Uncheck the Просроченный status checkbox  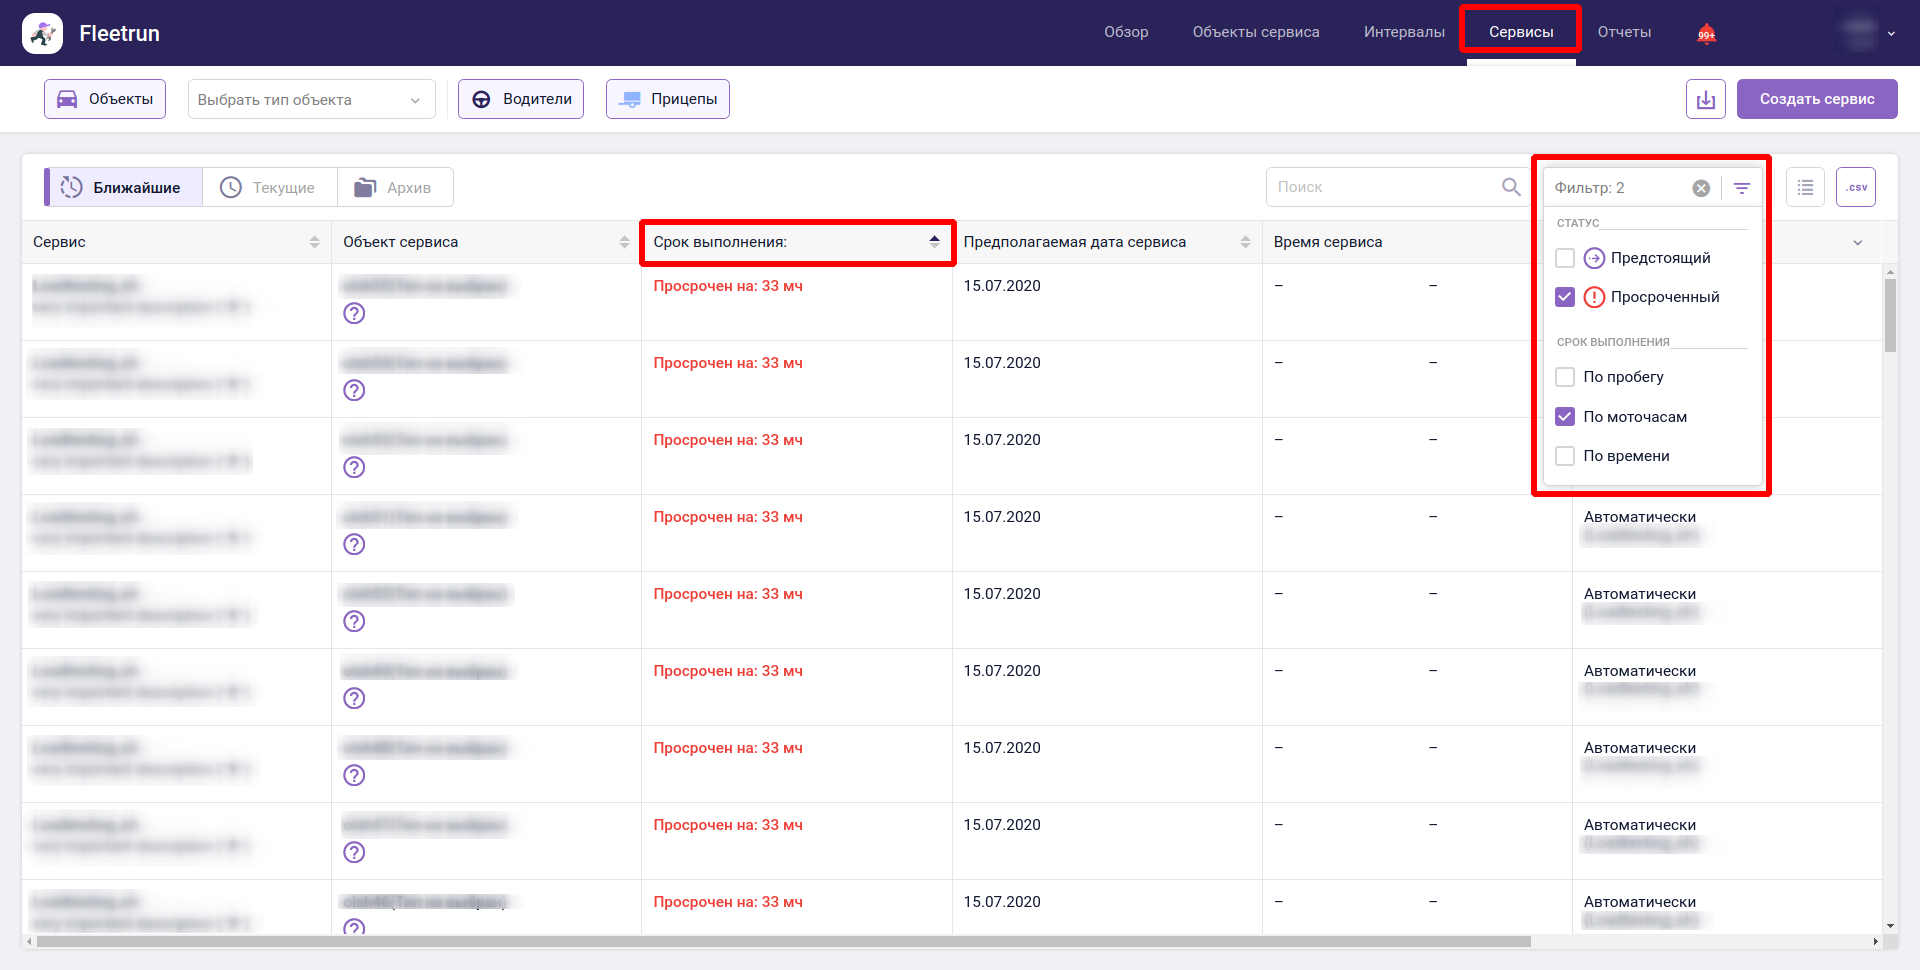[x=1565, y=297]
